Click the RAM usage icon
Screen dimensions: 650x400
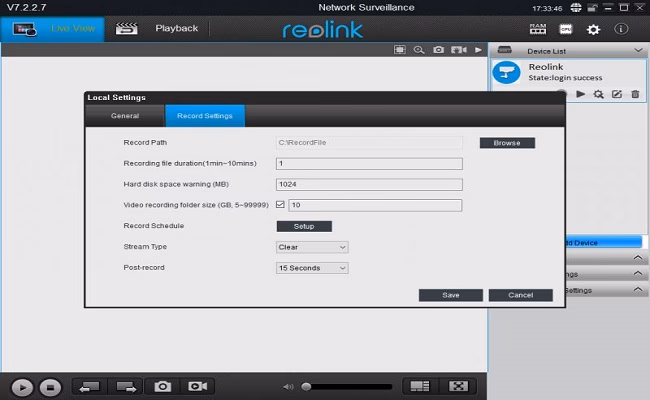tap(537, 29)
